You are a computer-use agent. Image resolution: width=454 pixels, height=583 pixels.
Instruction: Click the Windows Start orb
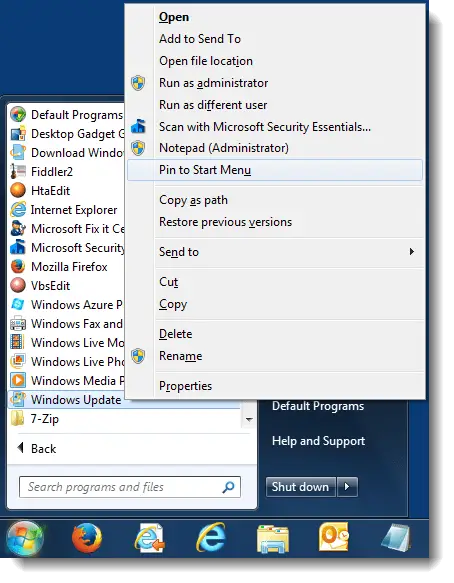25,538
